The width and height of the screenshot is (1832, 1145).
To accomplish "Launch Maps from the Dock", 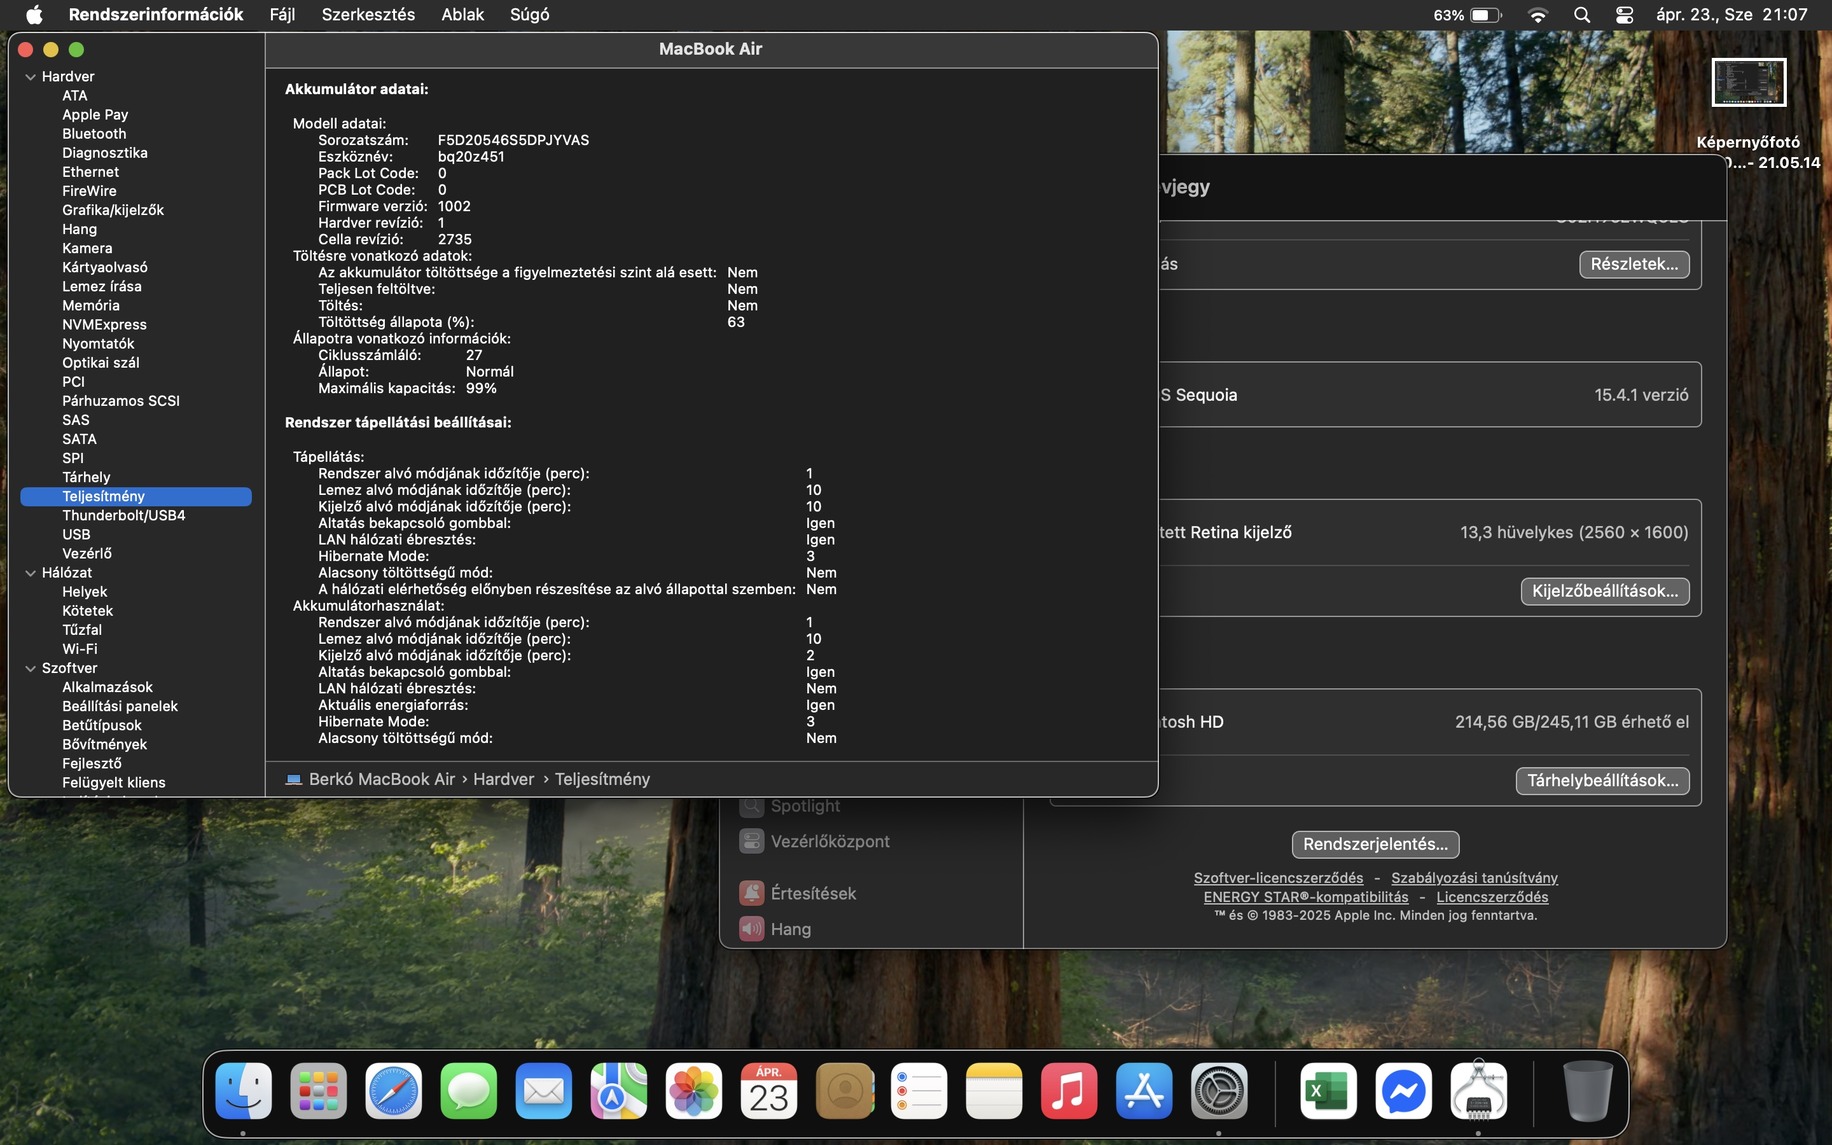I will (618, 1090).
